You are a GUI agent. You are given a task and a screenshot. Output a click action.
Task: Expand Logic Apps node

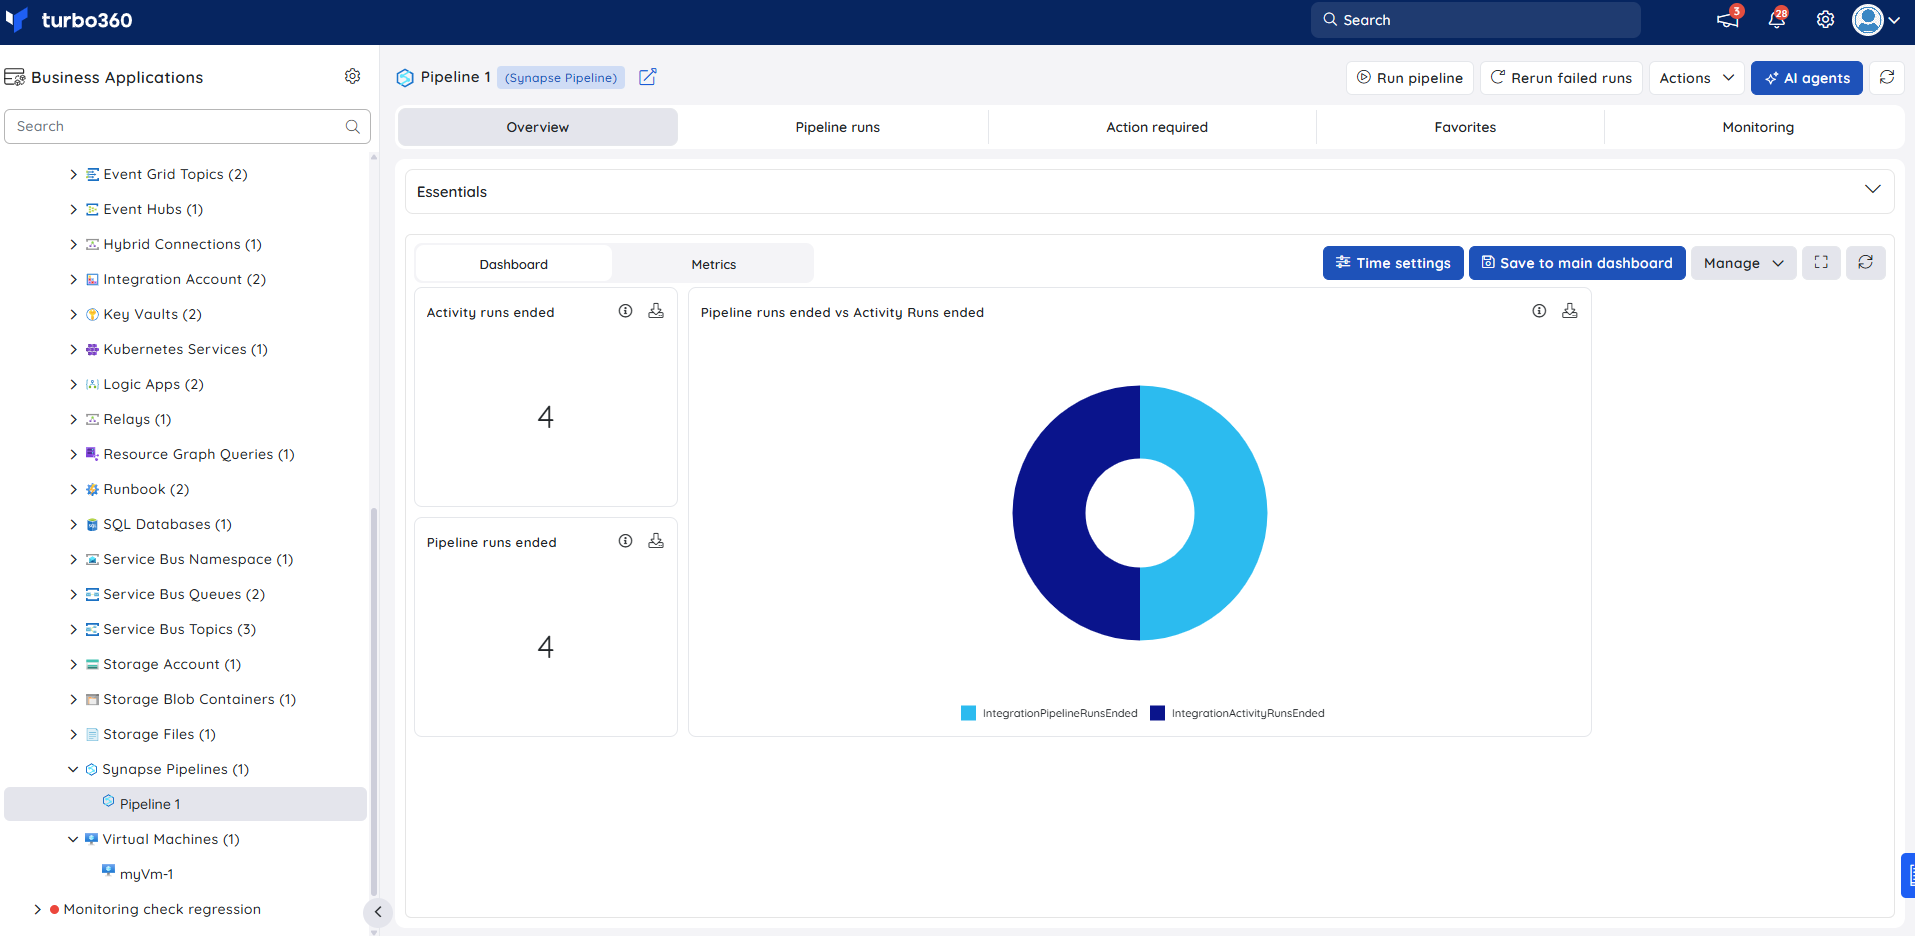click(x=73, y=384)
